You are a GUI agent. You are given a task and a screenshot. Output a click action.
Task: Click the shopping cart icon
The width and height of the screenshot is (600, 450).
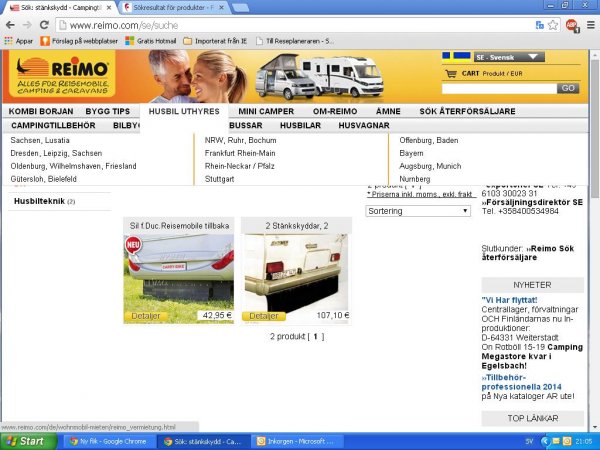click(x=448, y=73)
